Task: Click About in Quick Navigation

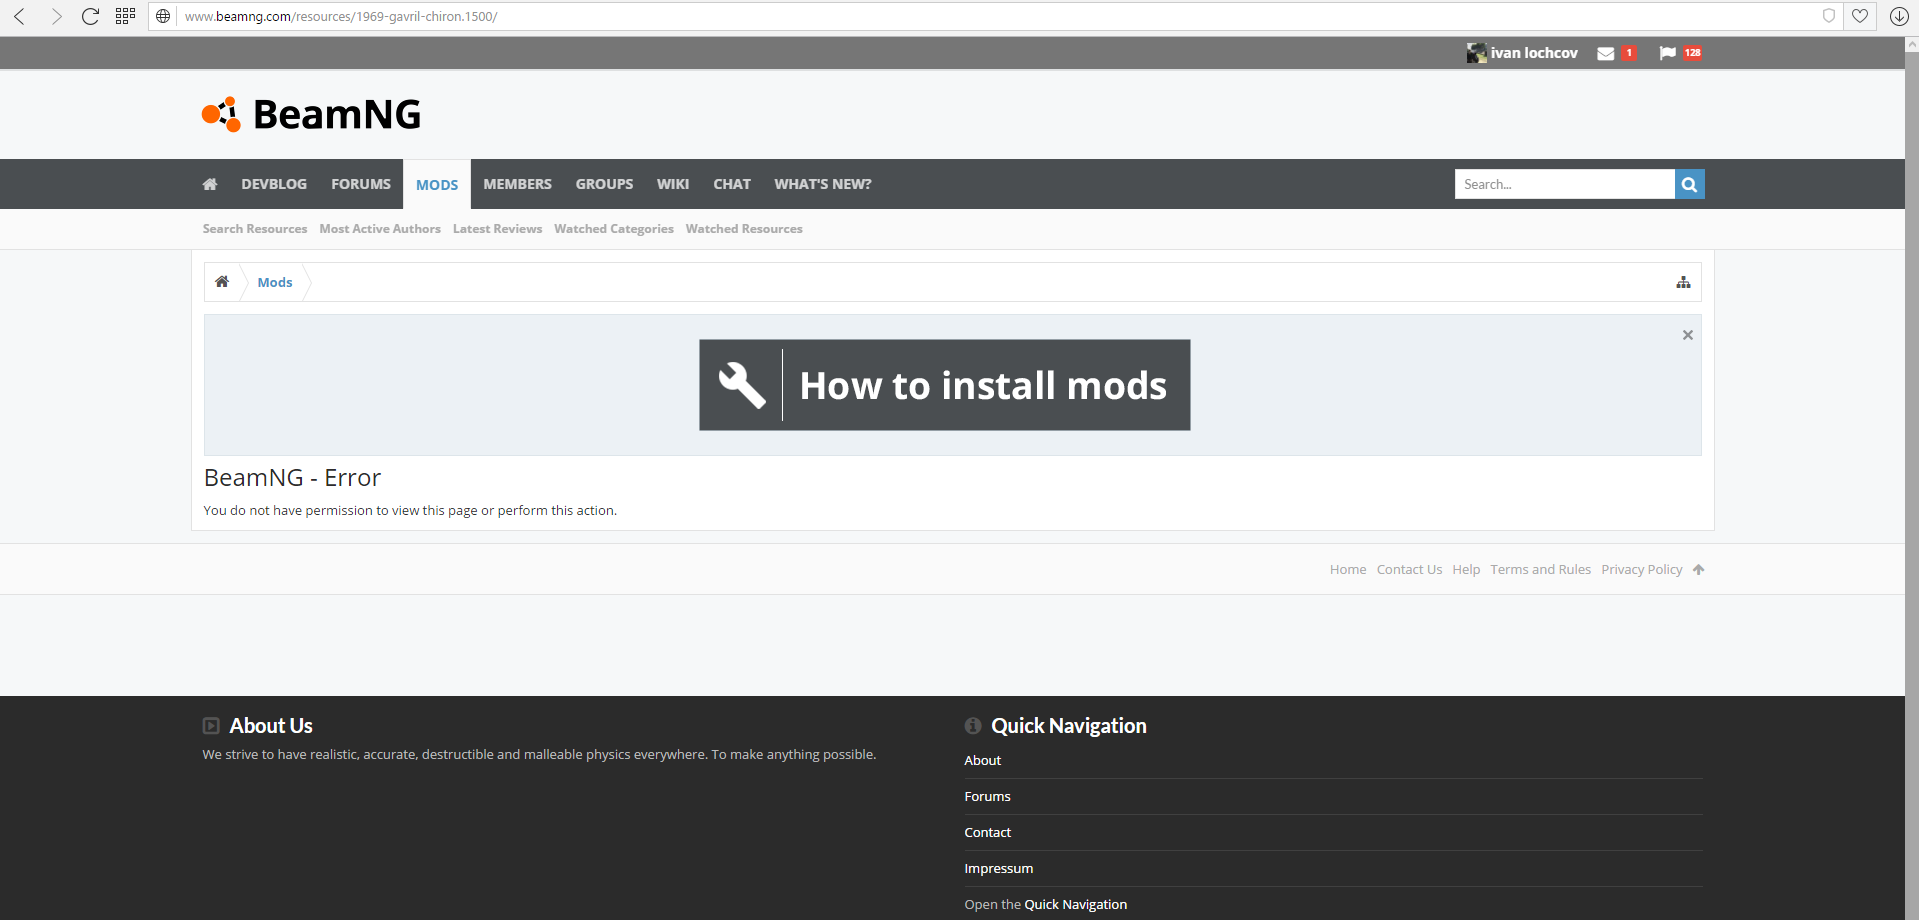Action: tap(983, 760)
